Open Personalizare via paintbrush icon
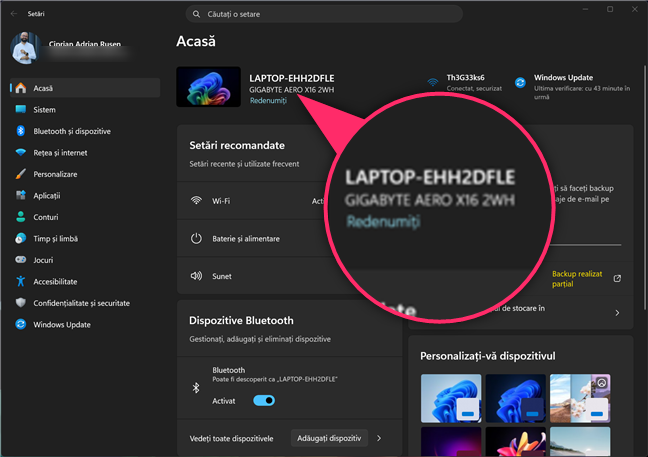This screenshot has height=457, width=648. (x=21, y=174)
